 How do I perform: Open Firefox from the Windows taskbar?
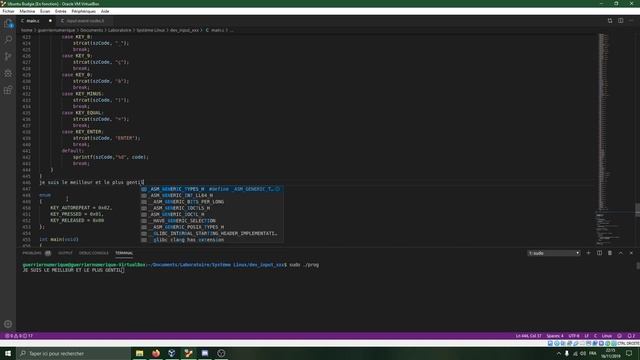tap(156, 353)
